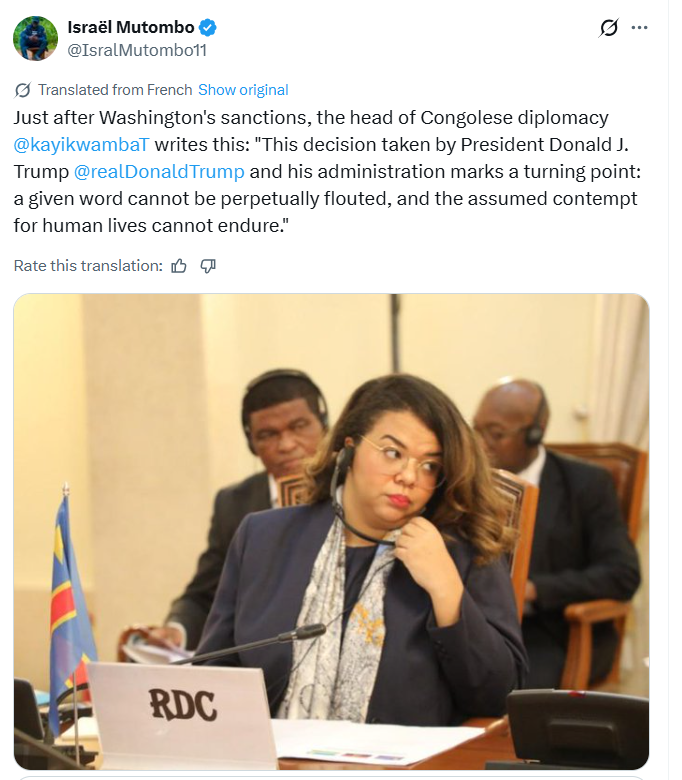Click the translation icon before 'Translated from French'

coord(23,90)
